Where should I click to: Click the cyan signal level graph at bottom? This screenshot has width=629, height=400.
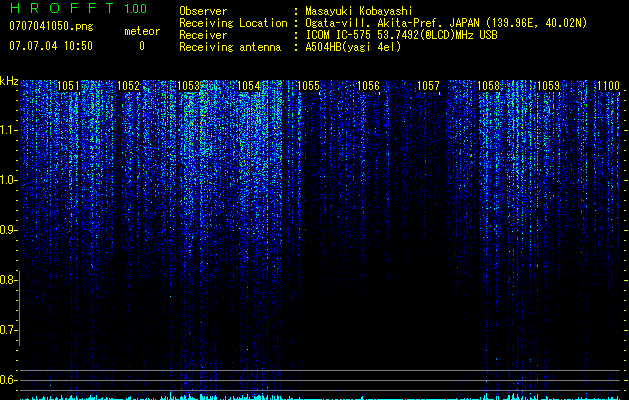coord(320,397)
